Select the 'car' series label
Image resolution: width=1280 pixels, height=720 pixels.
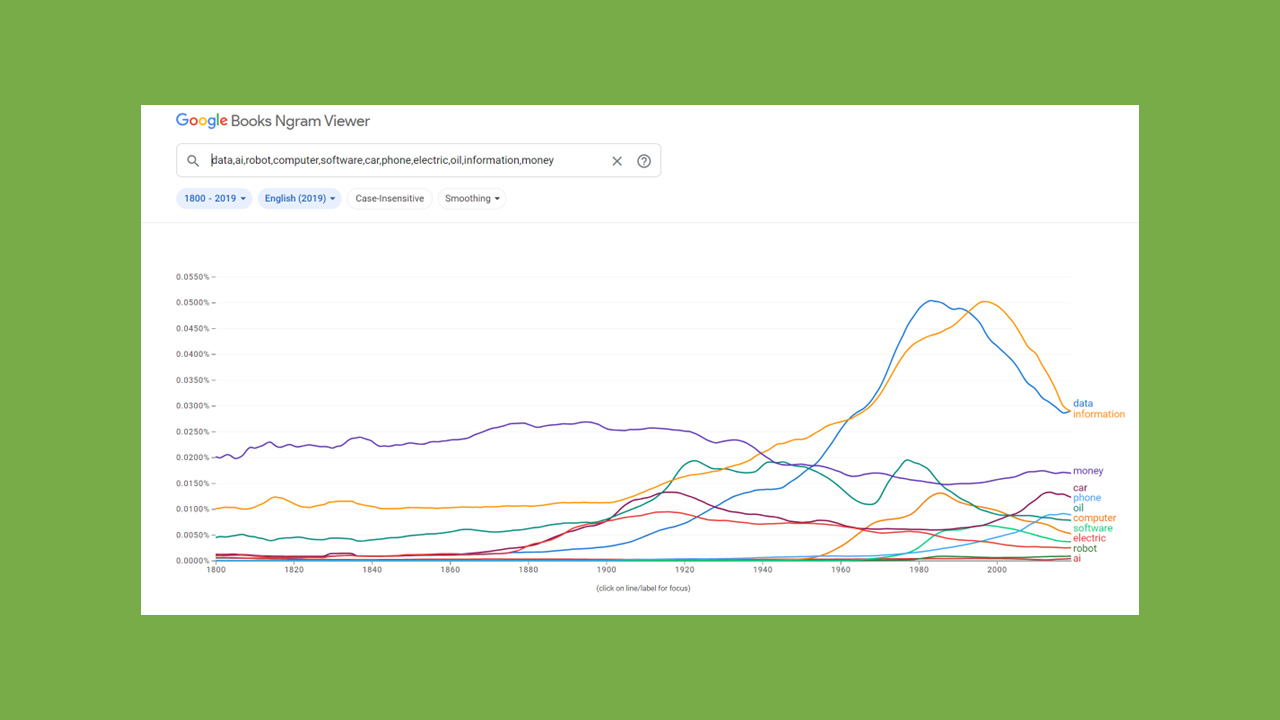click(1080, 488)
